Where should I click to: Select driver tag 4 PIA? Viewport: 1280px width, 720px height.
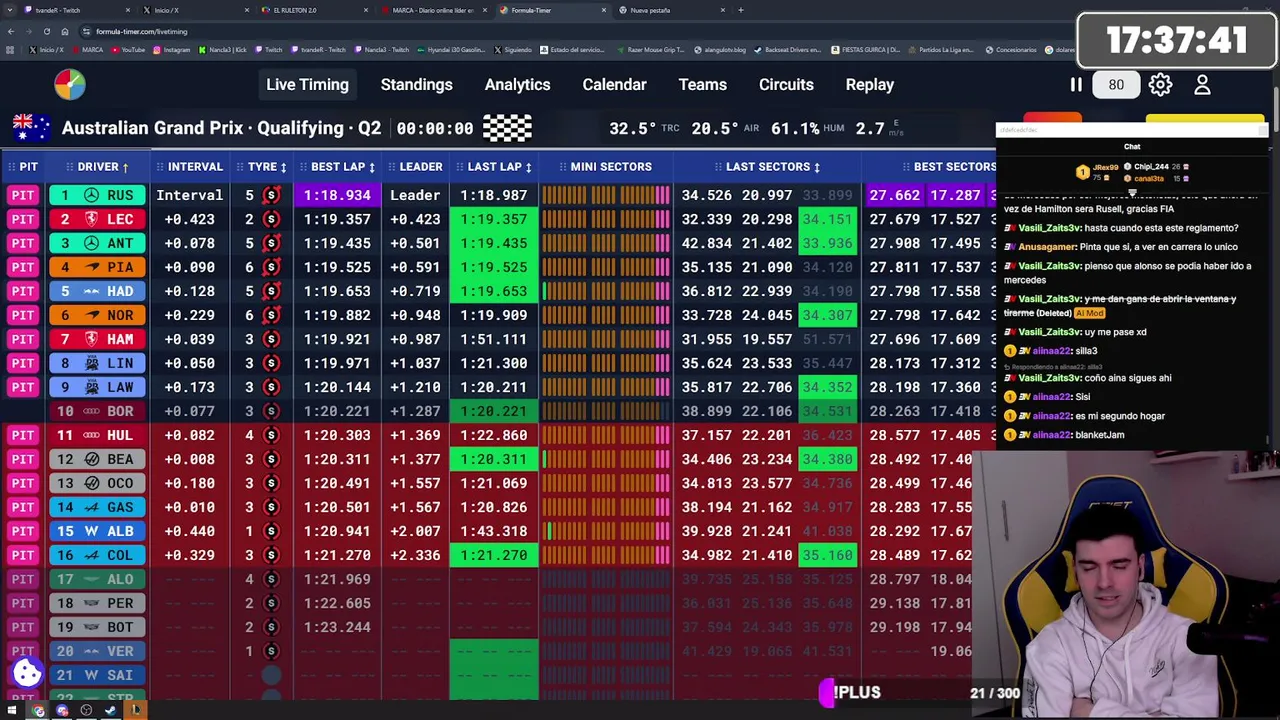97,267
